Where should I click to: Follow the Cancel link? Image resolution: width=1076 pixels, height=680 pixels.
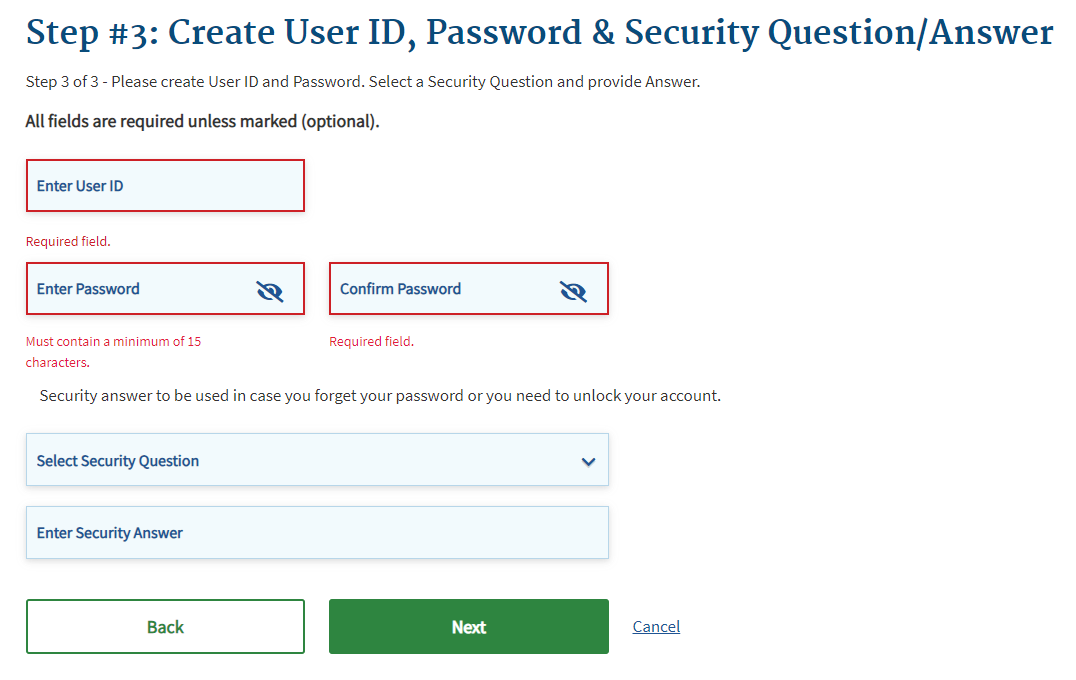(x=656, y=627)
